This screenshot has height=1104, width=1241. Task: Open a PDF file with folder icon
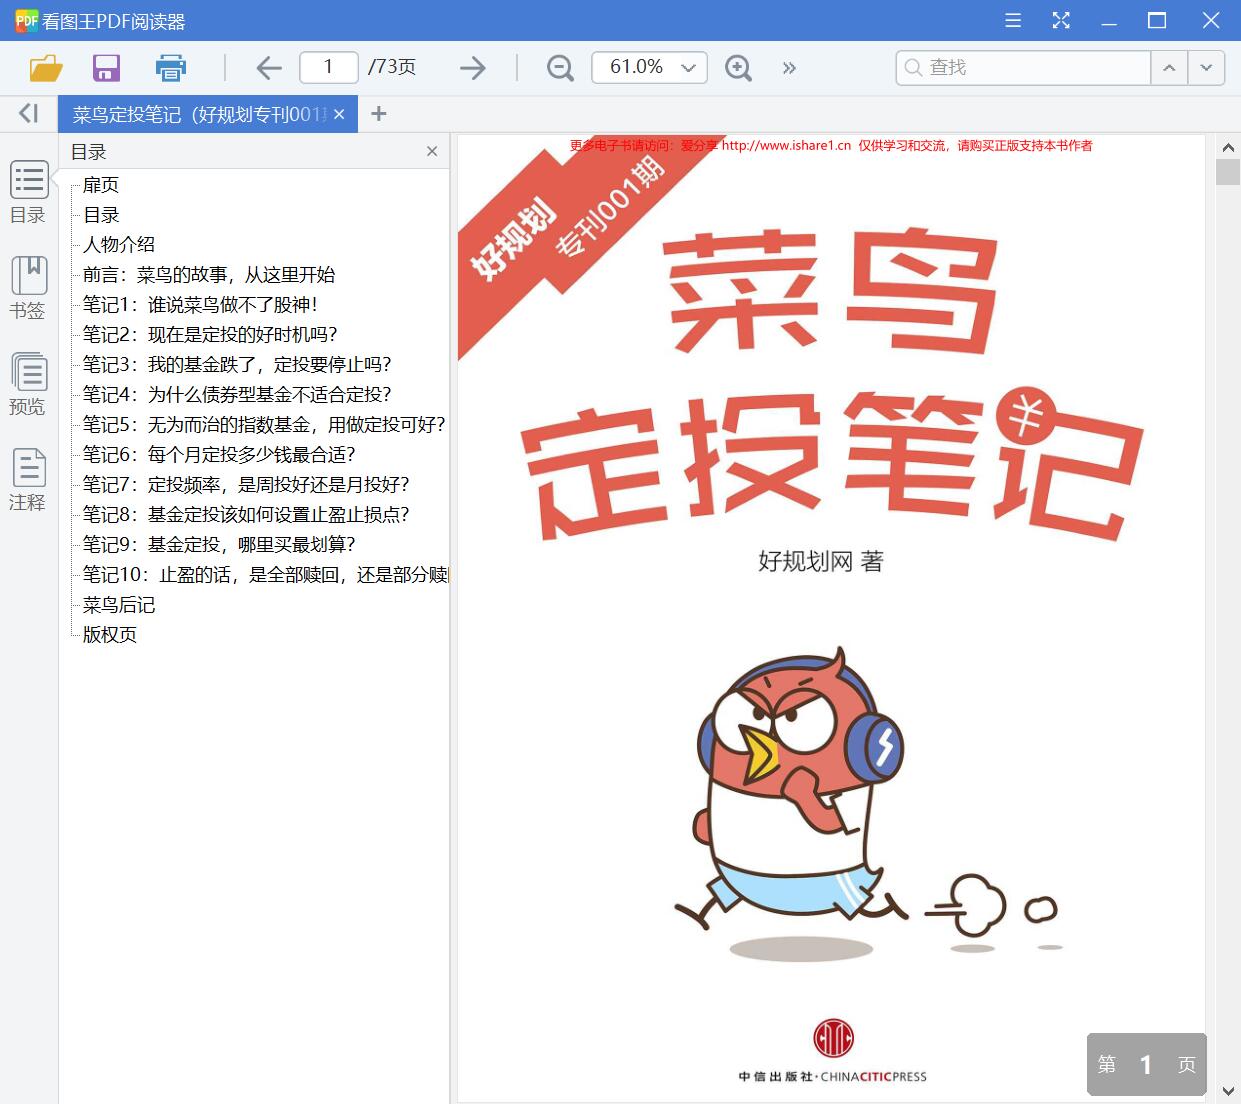coord(46,68)
